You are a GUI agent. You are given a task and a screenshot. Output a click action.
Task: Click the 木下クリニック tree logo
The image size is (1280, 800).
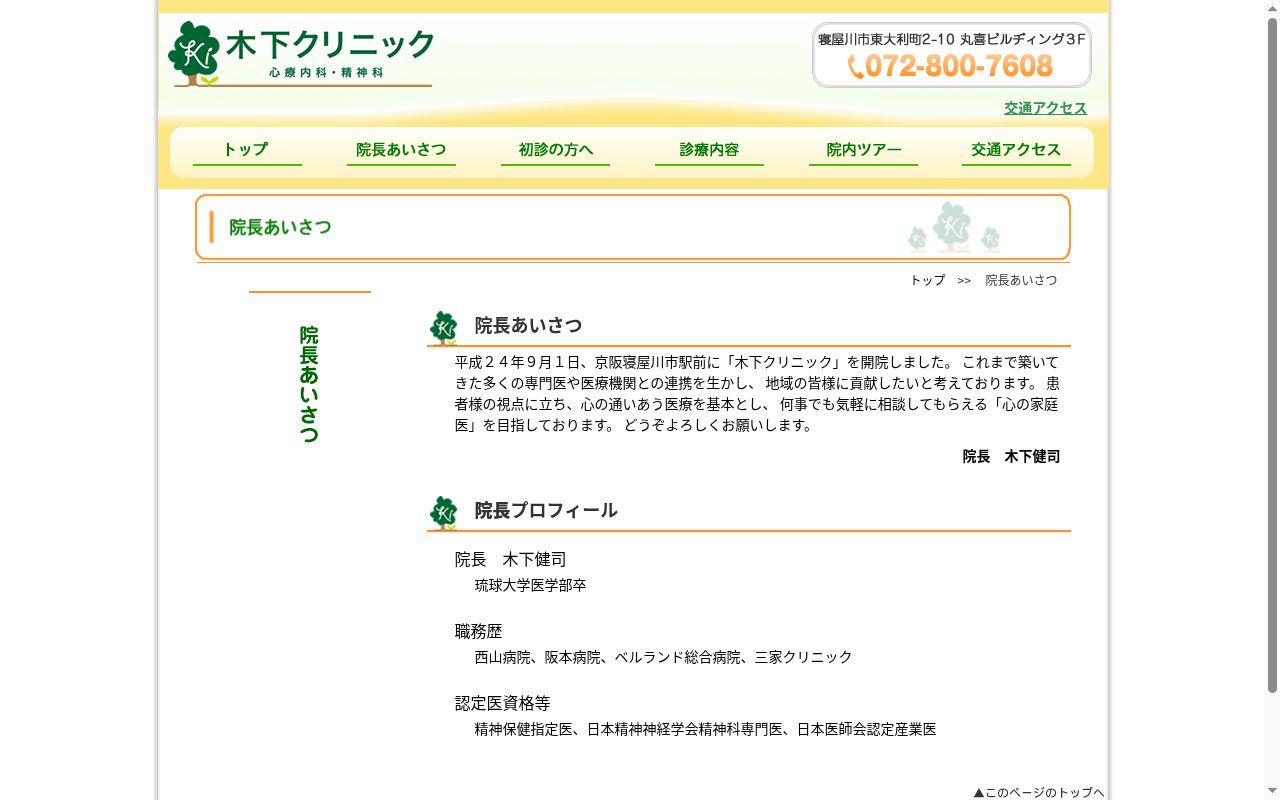pos(194,53)
